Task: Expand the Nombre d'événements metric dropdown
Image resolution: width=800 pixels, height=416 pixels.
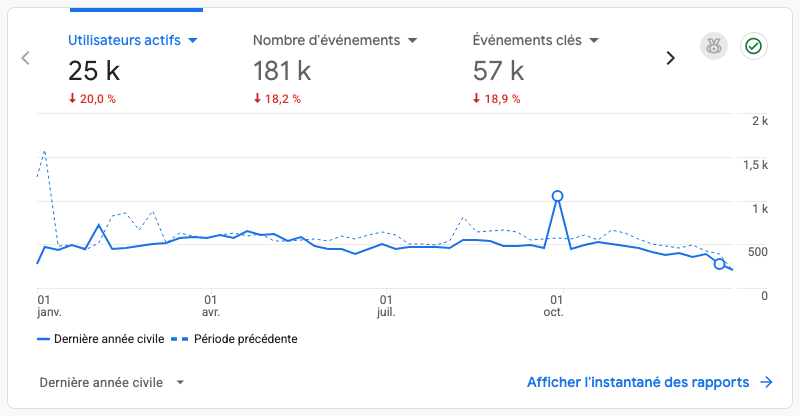Action: click(x=413, y=41)
